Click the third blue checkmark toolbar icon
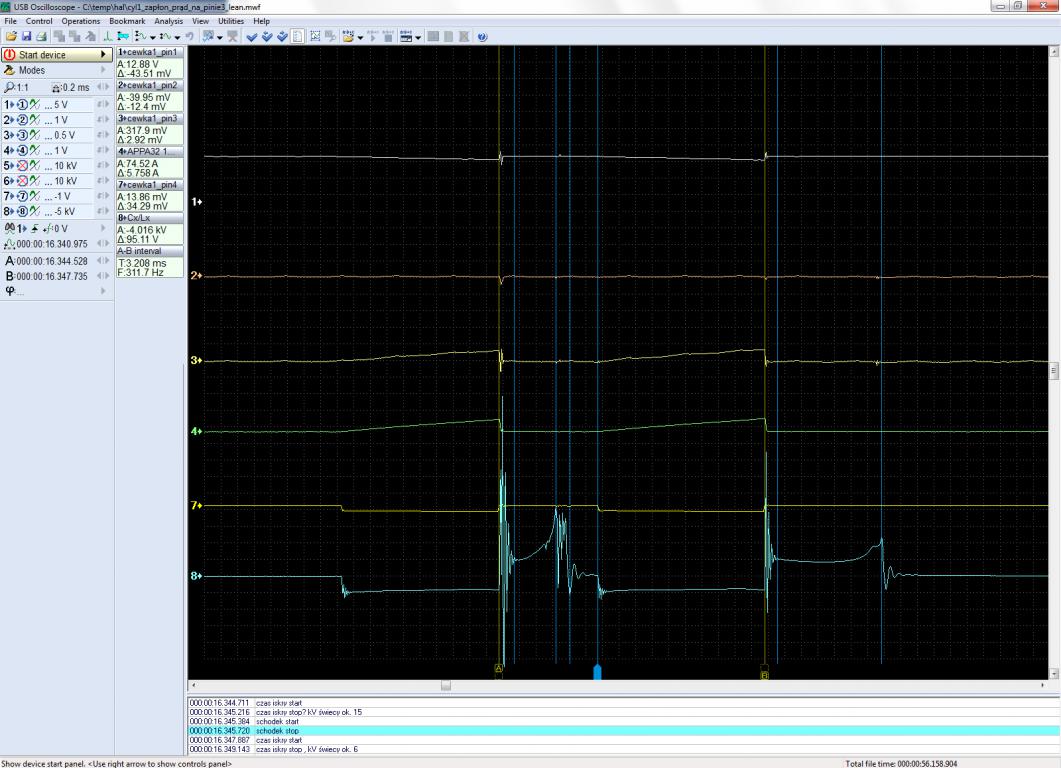This screenshot has width=1061, height=768. coord(282,37)
